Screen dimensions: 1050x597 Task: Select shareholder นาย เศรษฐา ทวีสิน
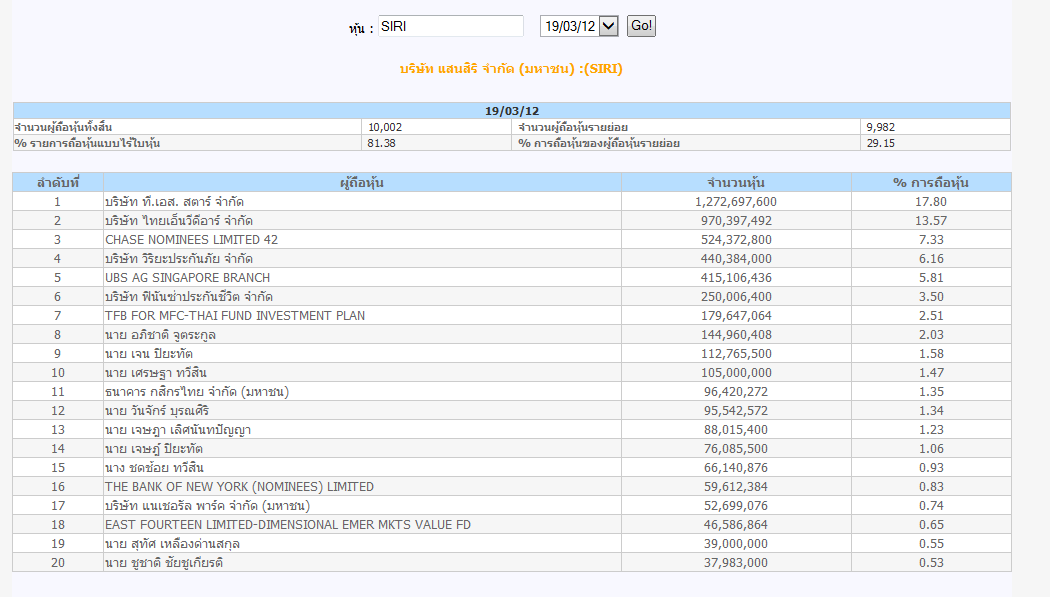pos(156,373)
